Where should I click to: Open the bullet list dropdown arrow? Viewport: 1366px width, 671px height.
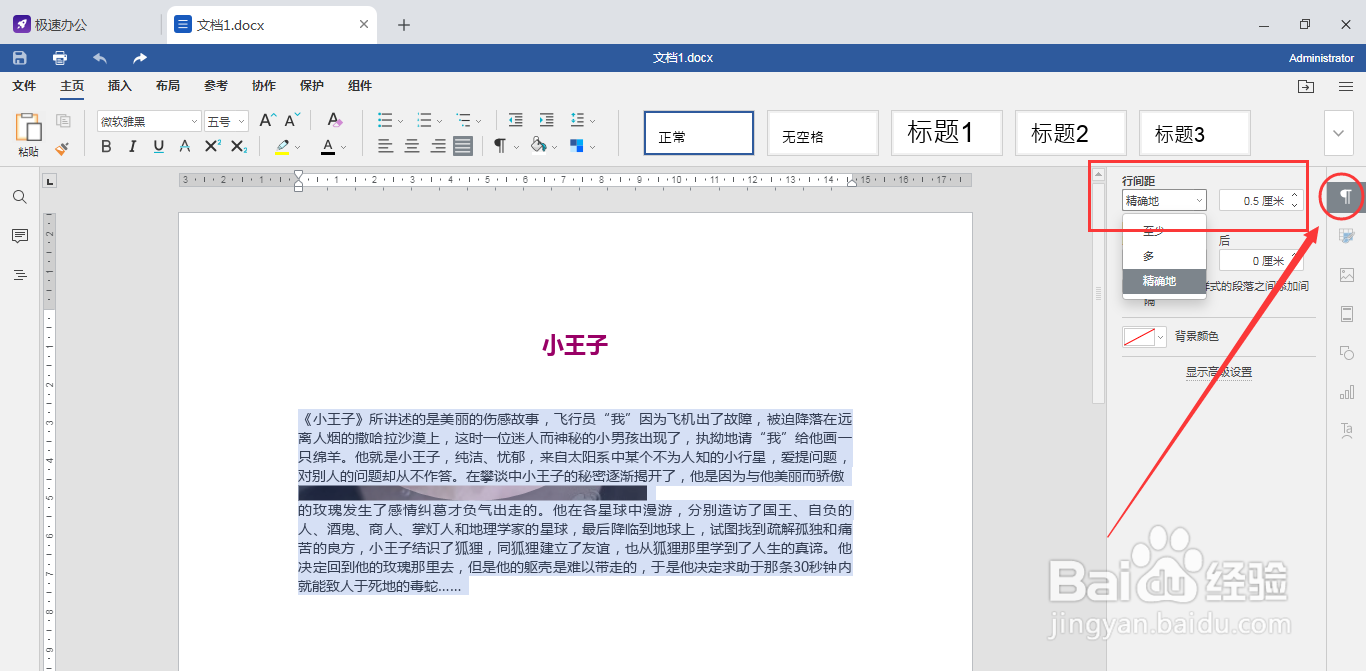399,121
